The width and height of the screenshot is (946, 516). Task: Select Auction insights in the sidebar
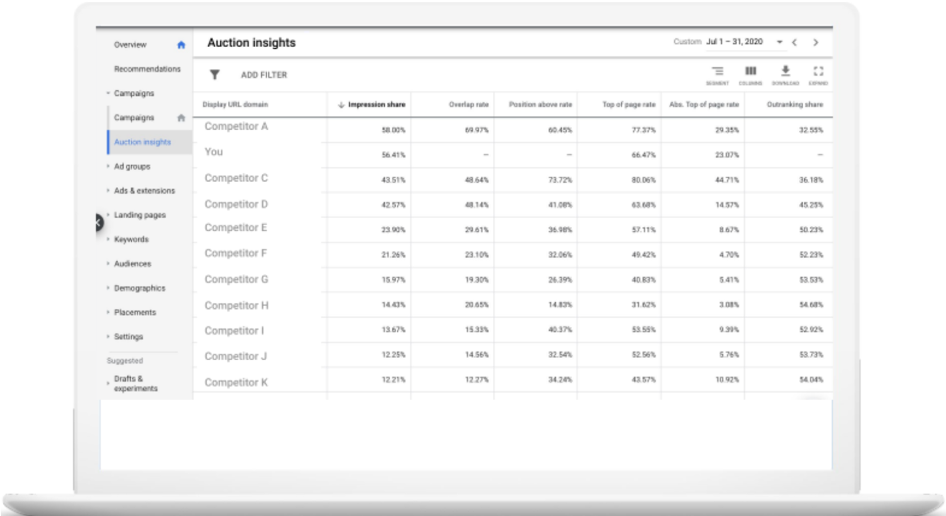coord(142,142)
